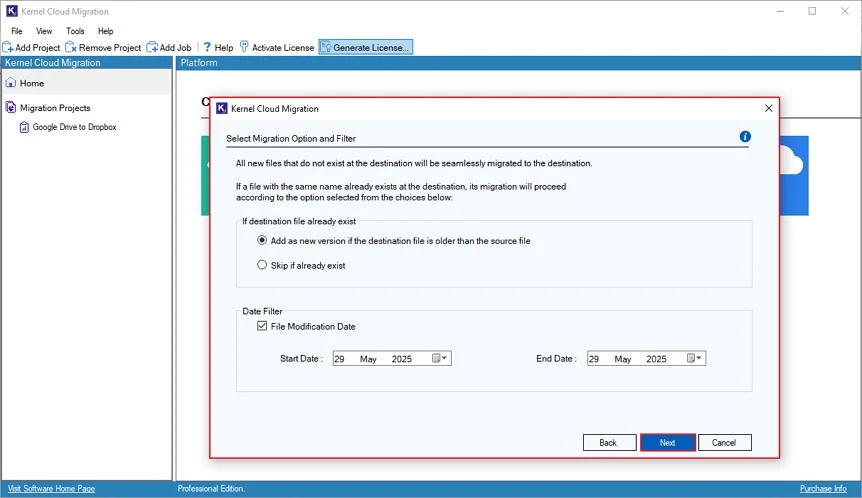Select Add as new version radio option
The height and width of the screenshot is (498, 862).
262,240
